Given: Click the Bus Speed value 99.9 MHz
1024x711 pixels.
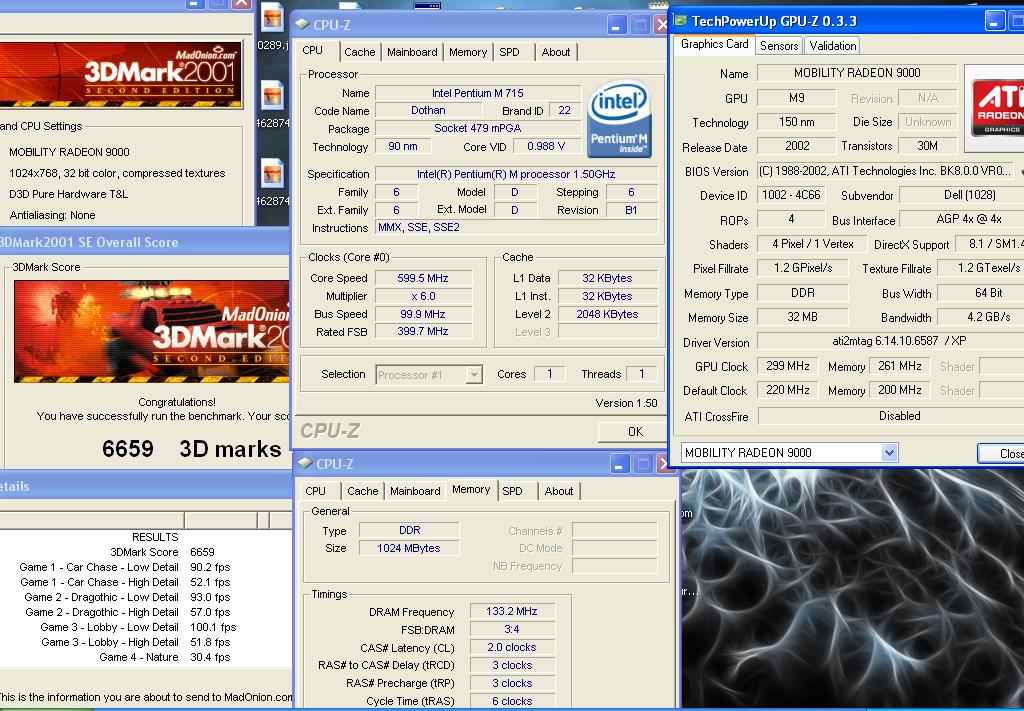Looking at the screenshot, I should coord(423,314).
